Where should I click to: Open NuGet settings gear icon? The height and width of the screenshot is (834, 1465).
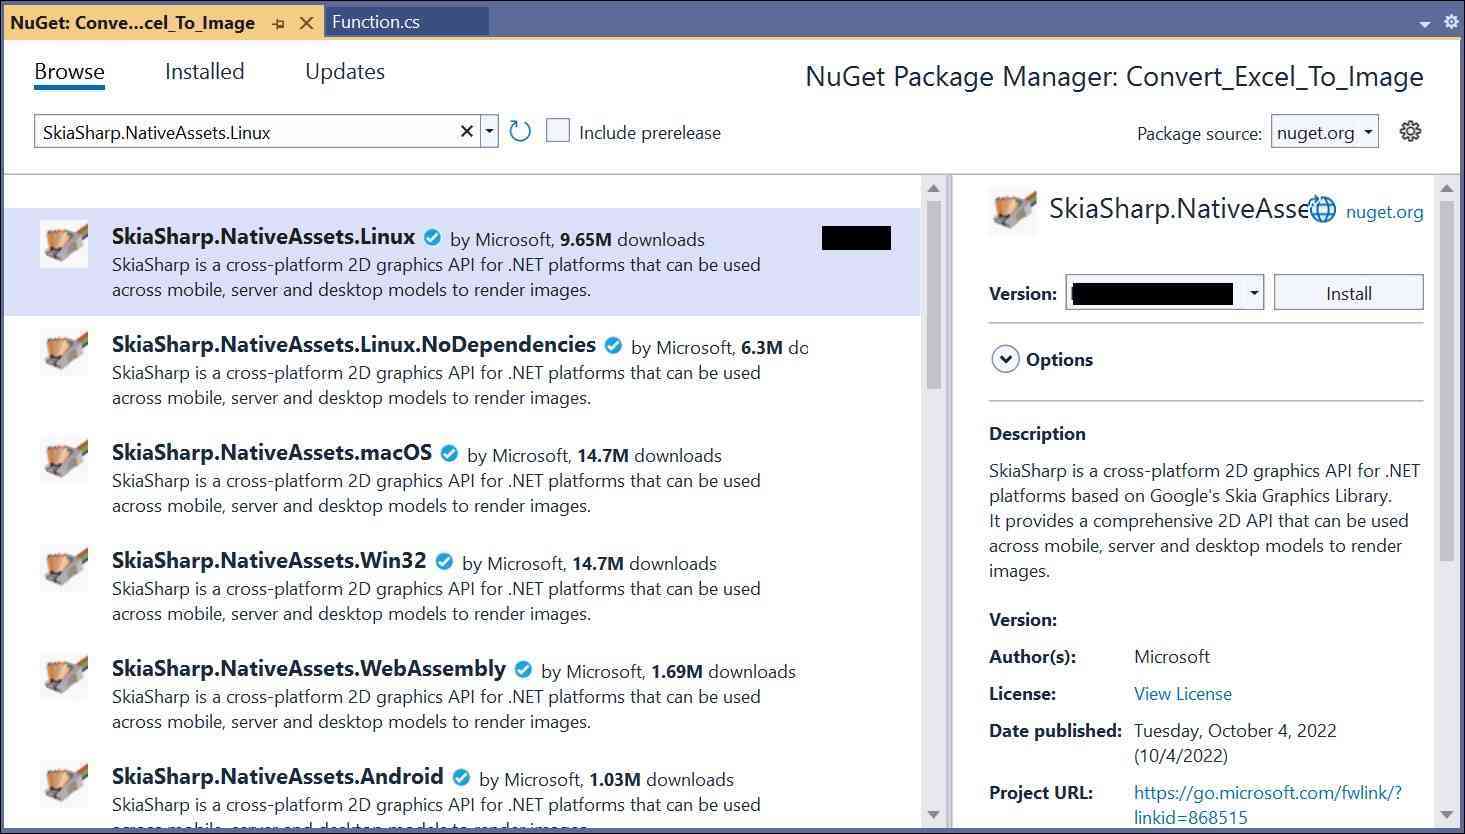(1410, 132)
